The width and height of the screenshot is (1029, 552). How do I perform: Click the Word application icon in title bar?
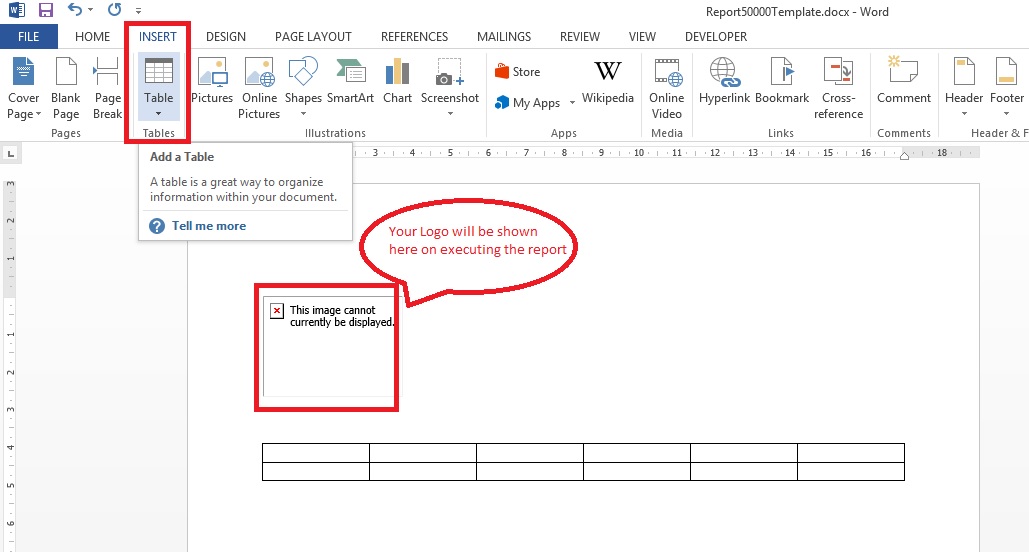16,10
